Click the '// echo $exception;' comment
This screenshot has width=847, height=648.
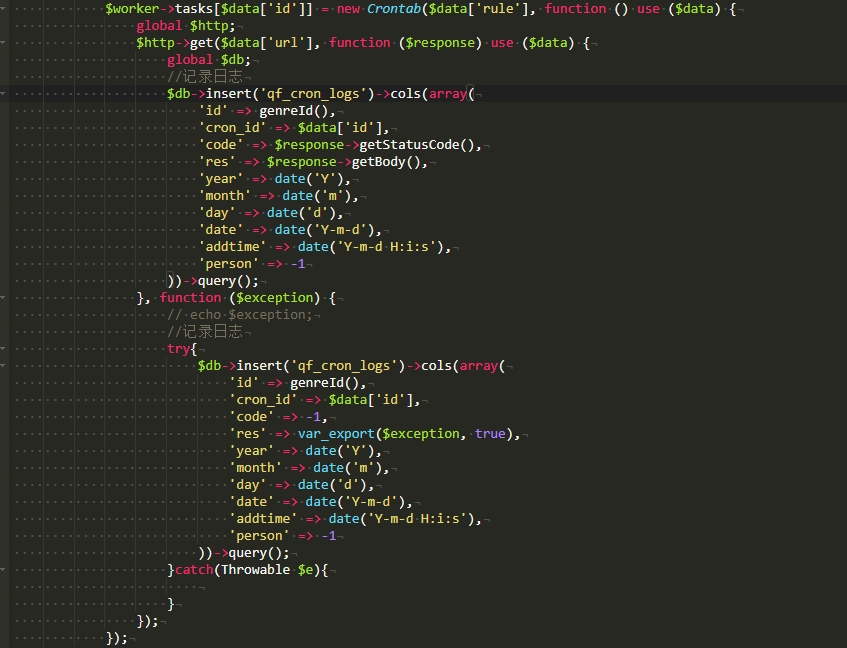(x=240, y=314)
